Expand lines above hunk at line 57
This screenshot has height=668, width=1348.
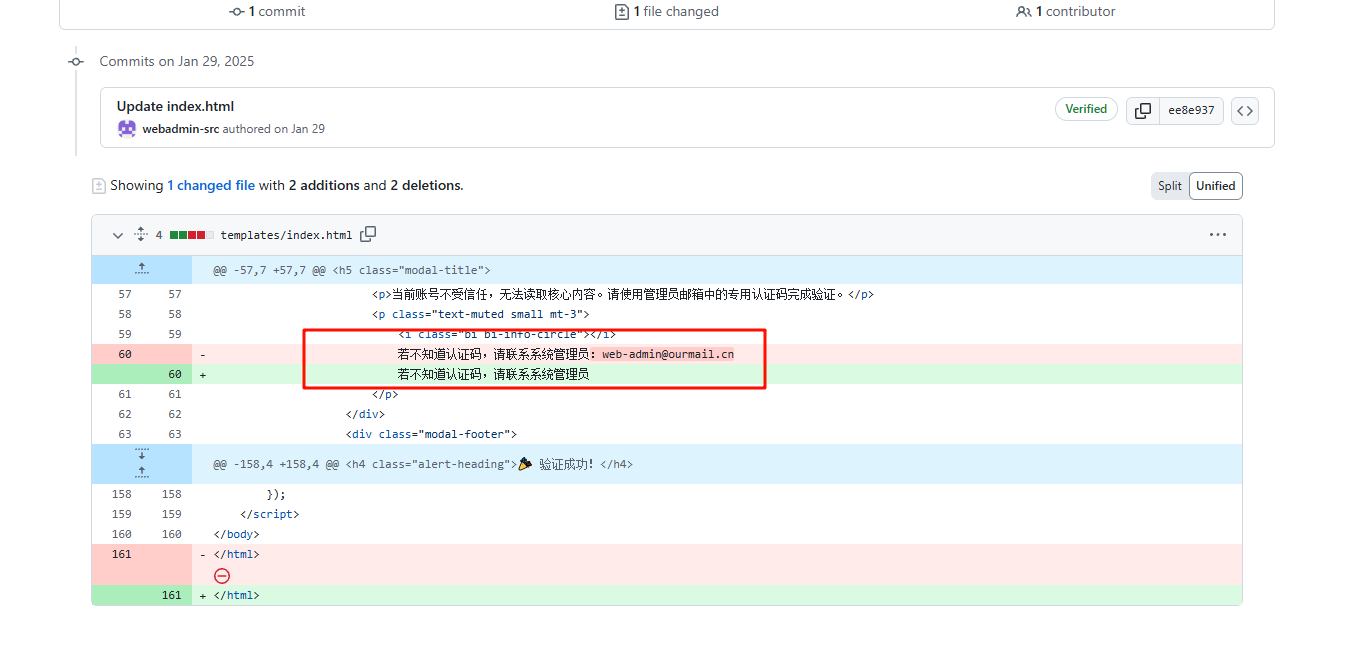[x=141, y=269]
